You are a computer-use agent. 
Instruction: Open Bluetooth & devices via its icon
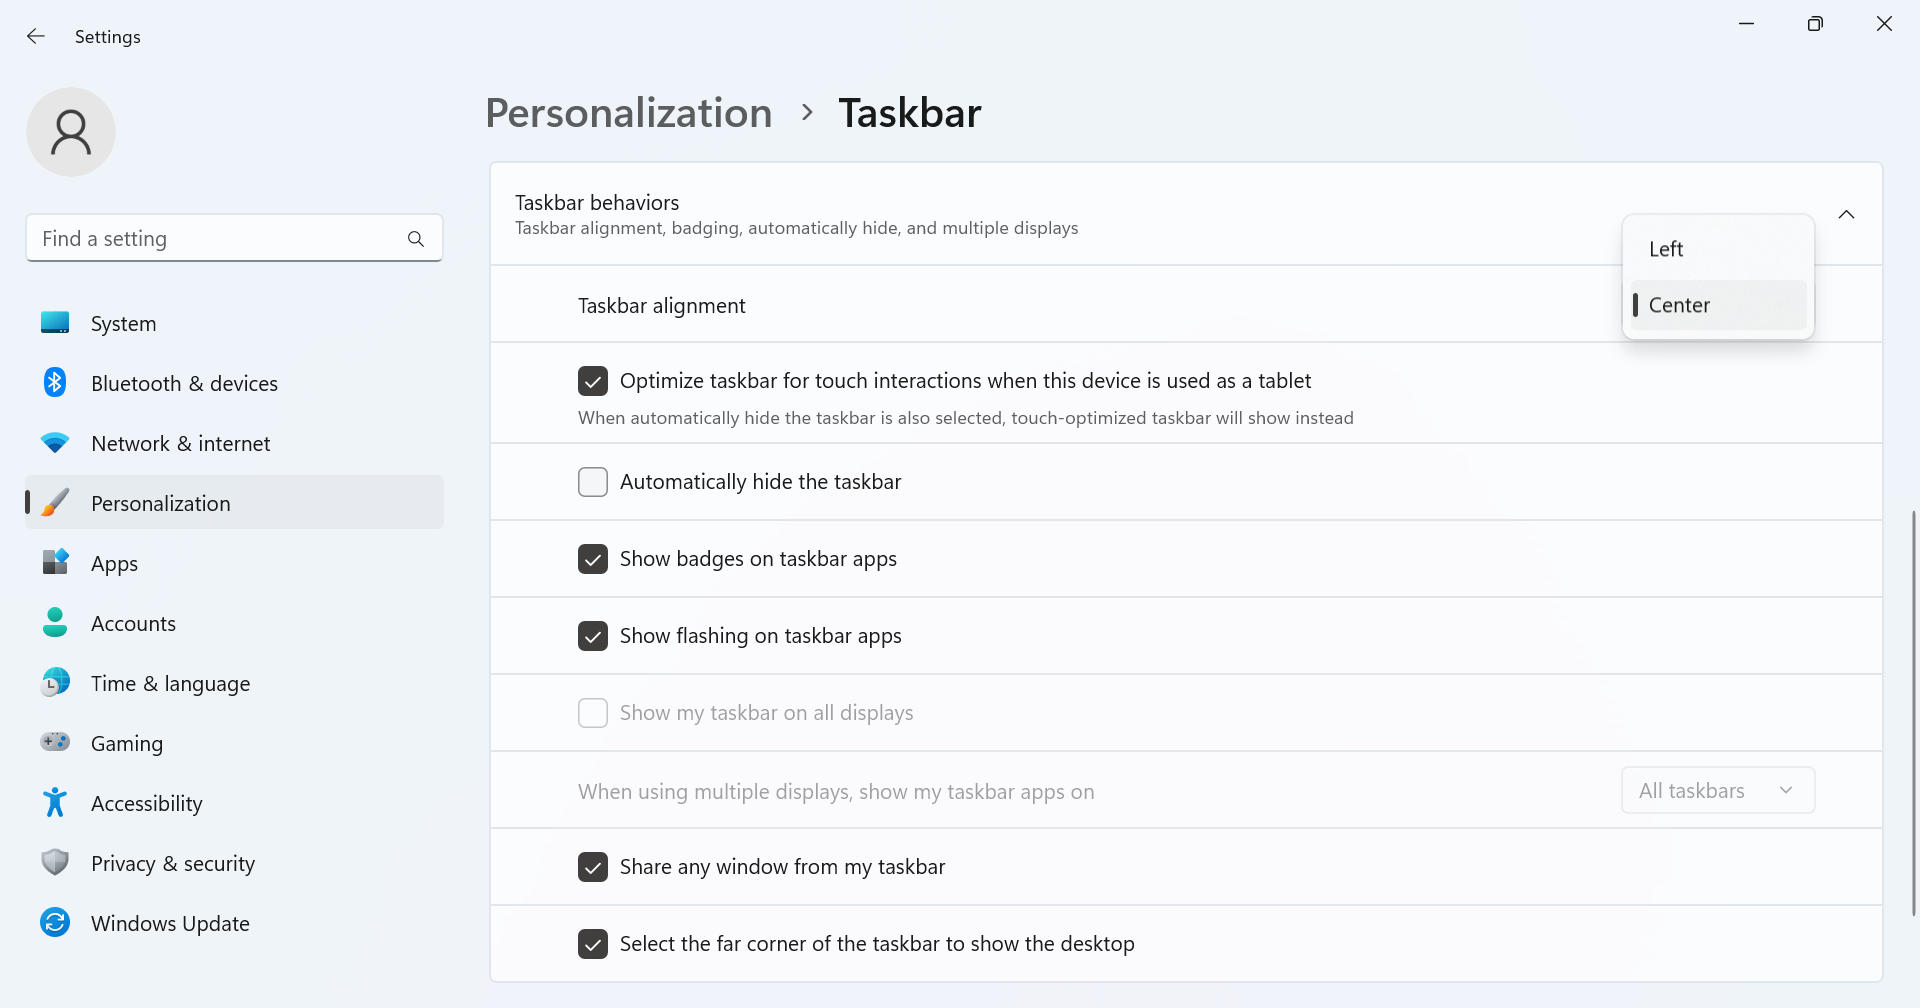point(55,383)
